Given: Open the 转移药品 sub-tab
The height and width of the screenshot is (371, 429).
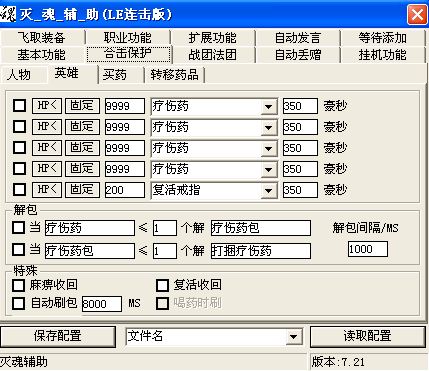Looking at the screenshot, I should pyautogui.click(x=175, y=74).
